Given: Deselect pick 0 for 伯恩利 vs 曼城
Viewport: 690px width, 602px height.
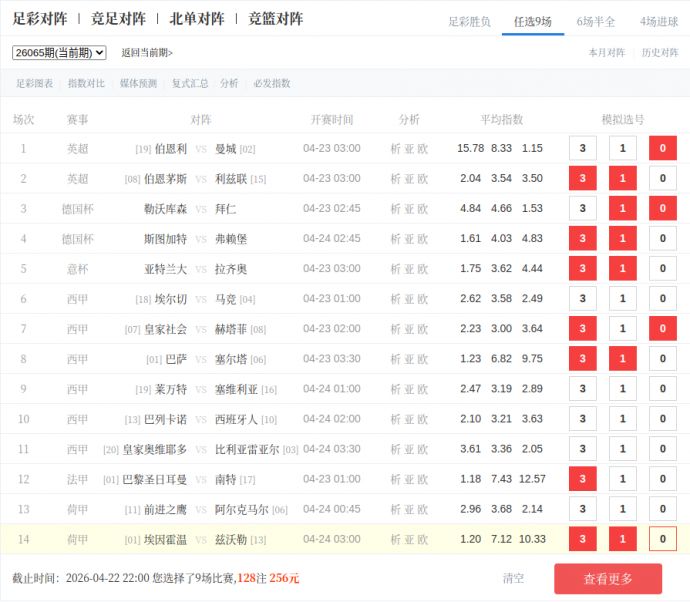Looking at the screenshot, I should pos(662,148).
